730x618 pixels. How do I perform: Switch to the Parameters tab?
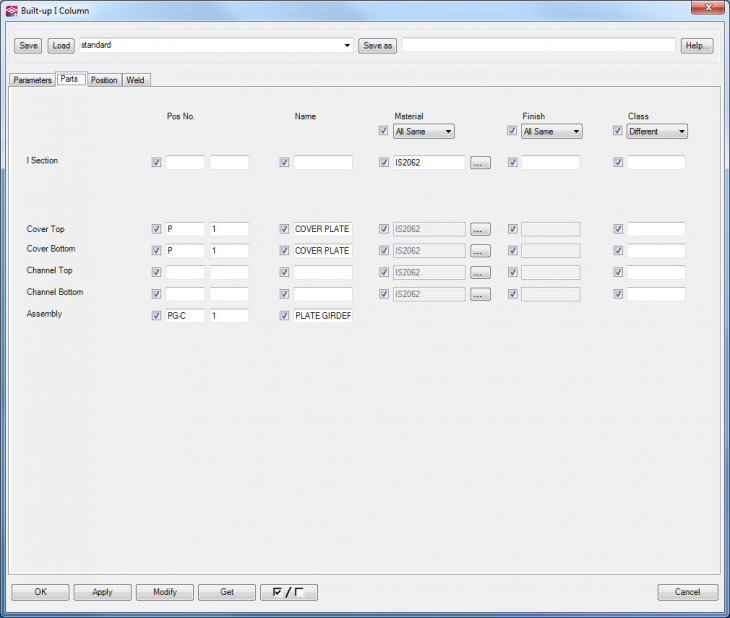click(x=32, y=80)
